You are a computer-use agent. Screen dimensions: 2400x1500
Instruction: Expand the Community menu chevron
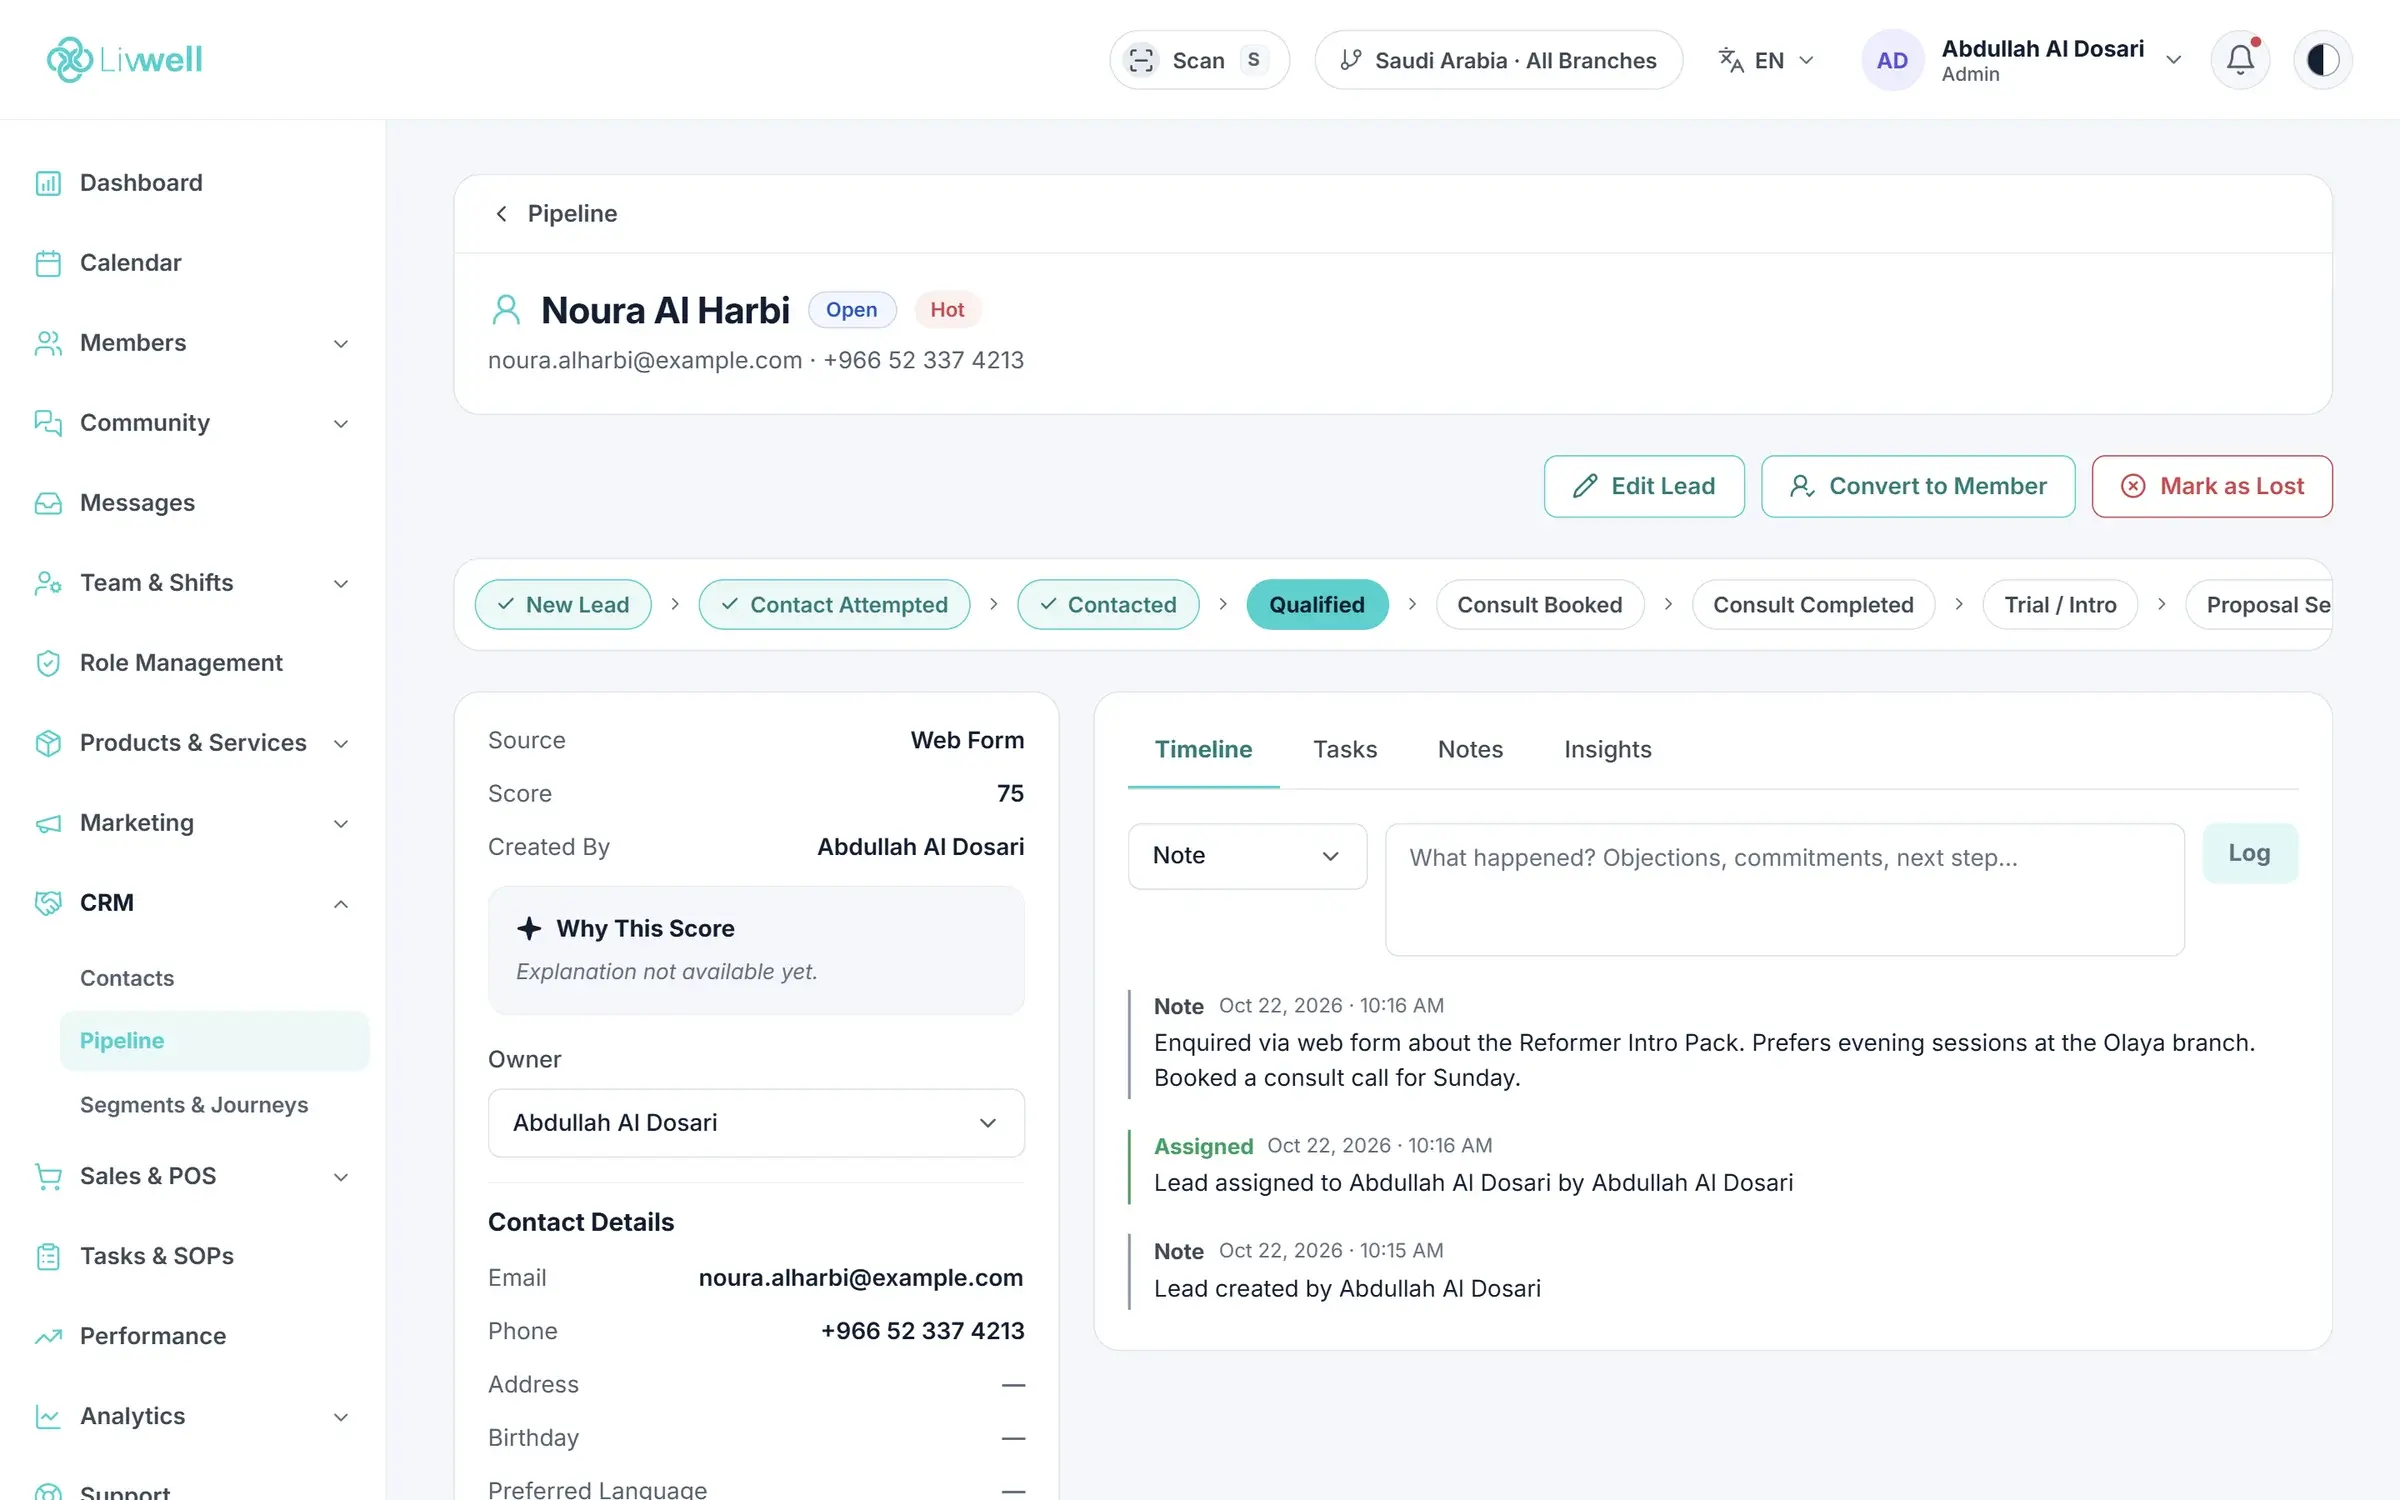pos(340,423)
